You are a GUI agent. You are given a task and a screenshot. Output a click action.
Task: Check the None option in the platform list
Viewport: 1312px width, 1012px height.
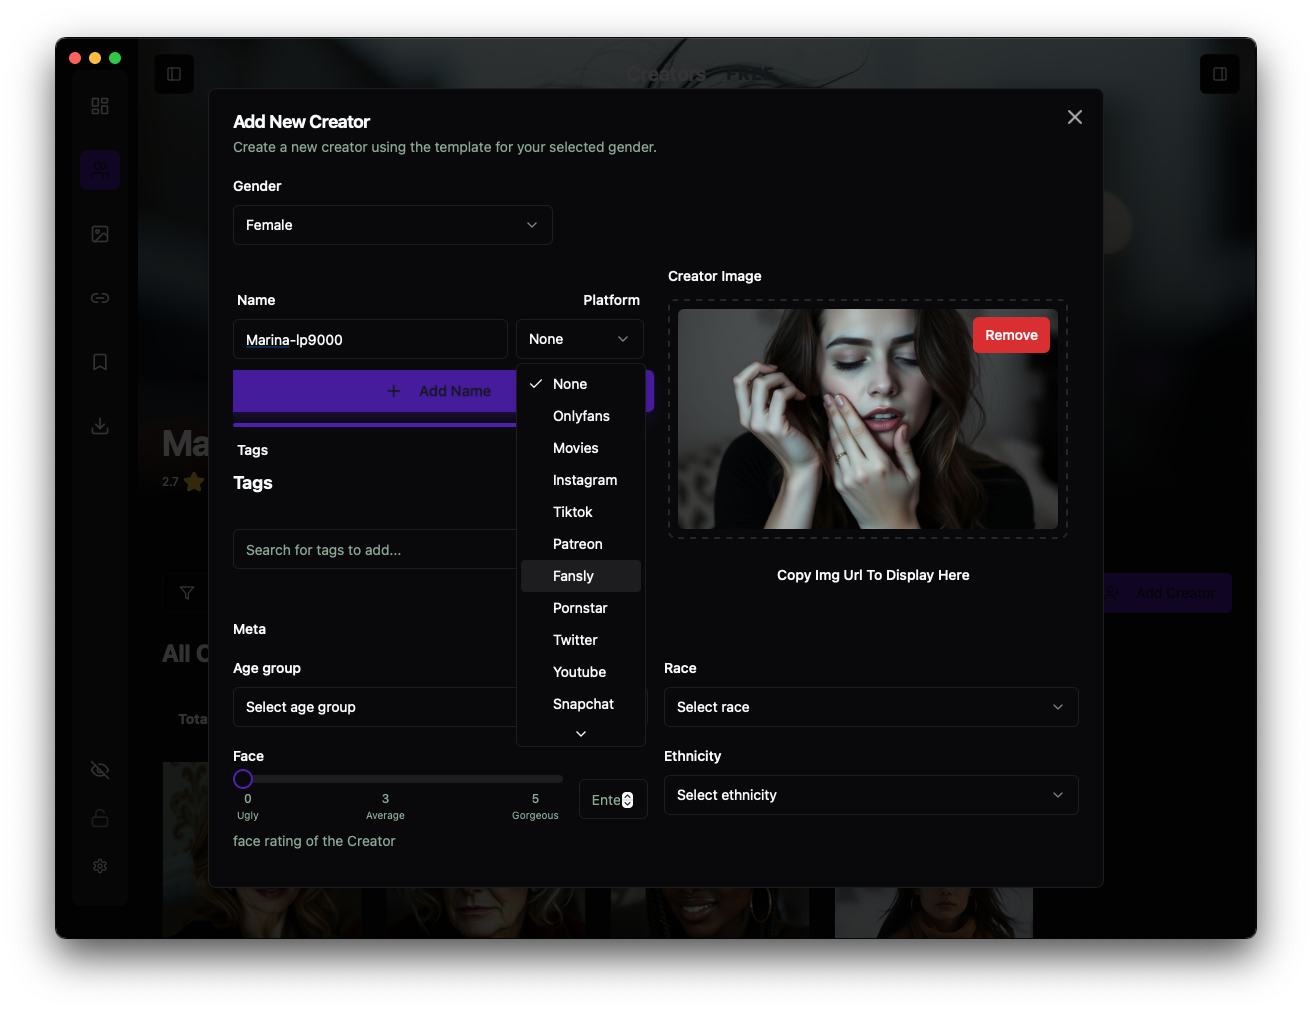click(x=570, y=383)
